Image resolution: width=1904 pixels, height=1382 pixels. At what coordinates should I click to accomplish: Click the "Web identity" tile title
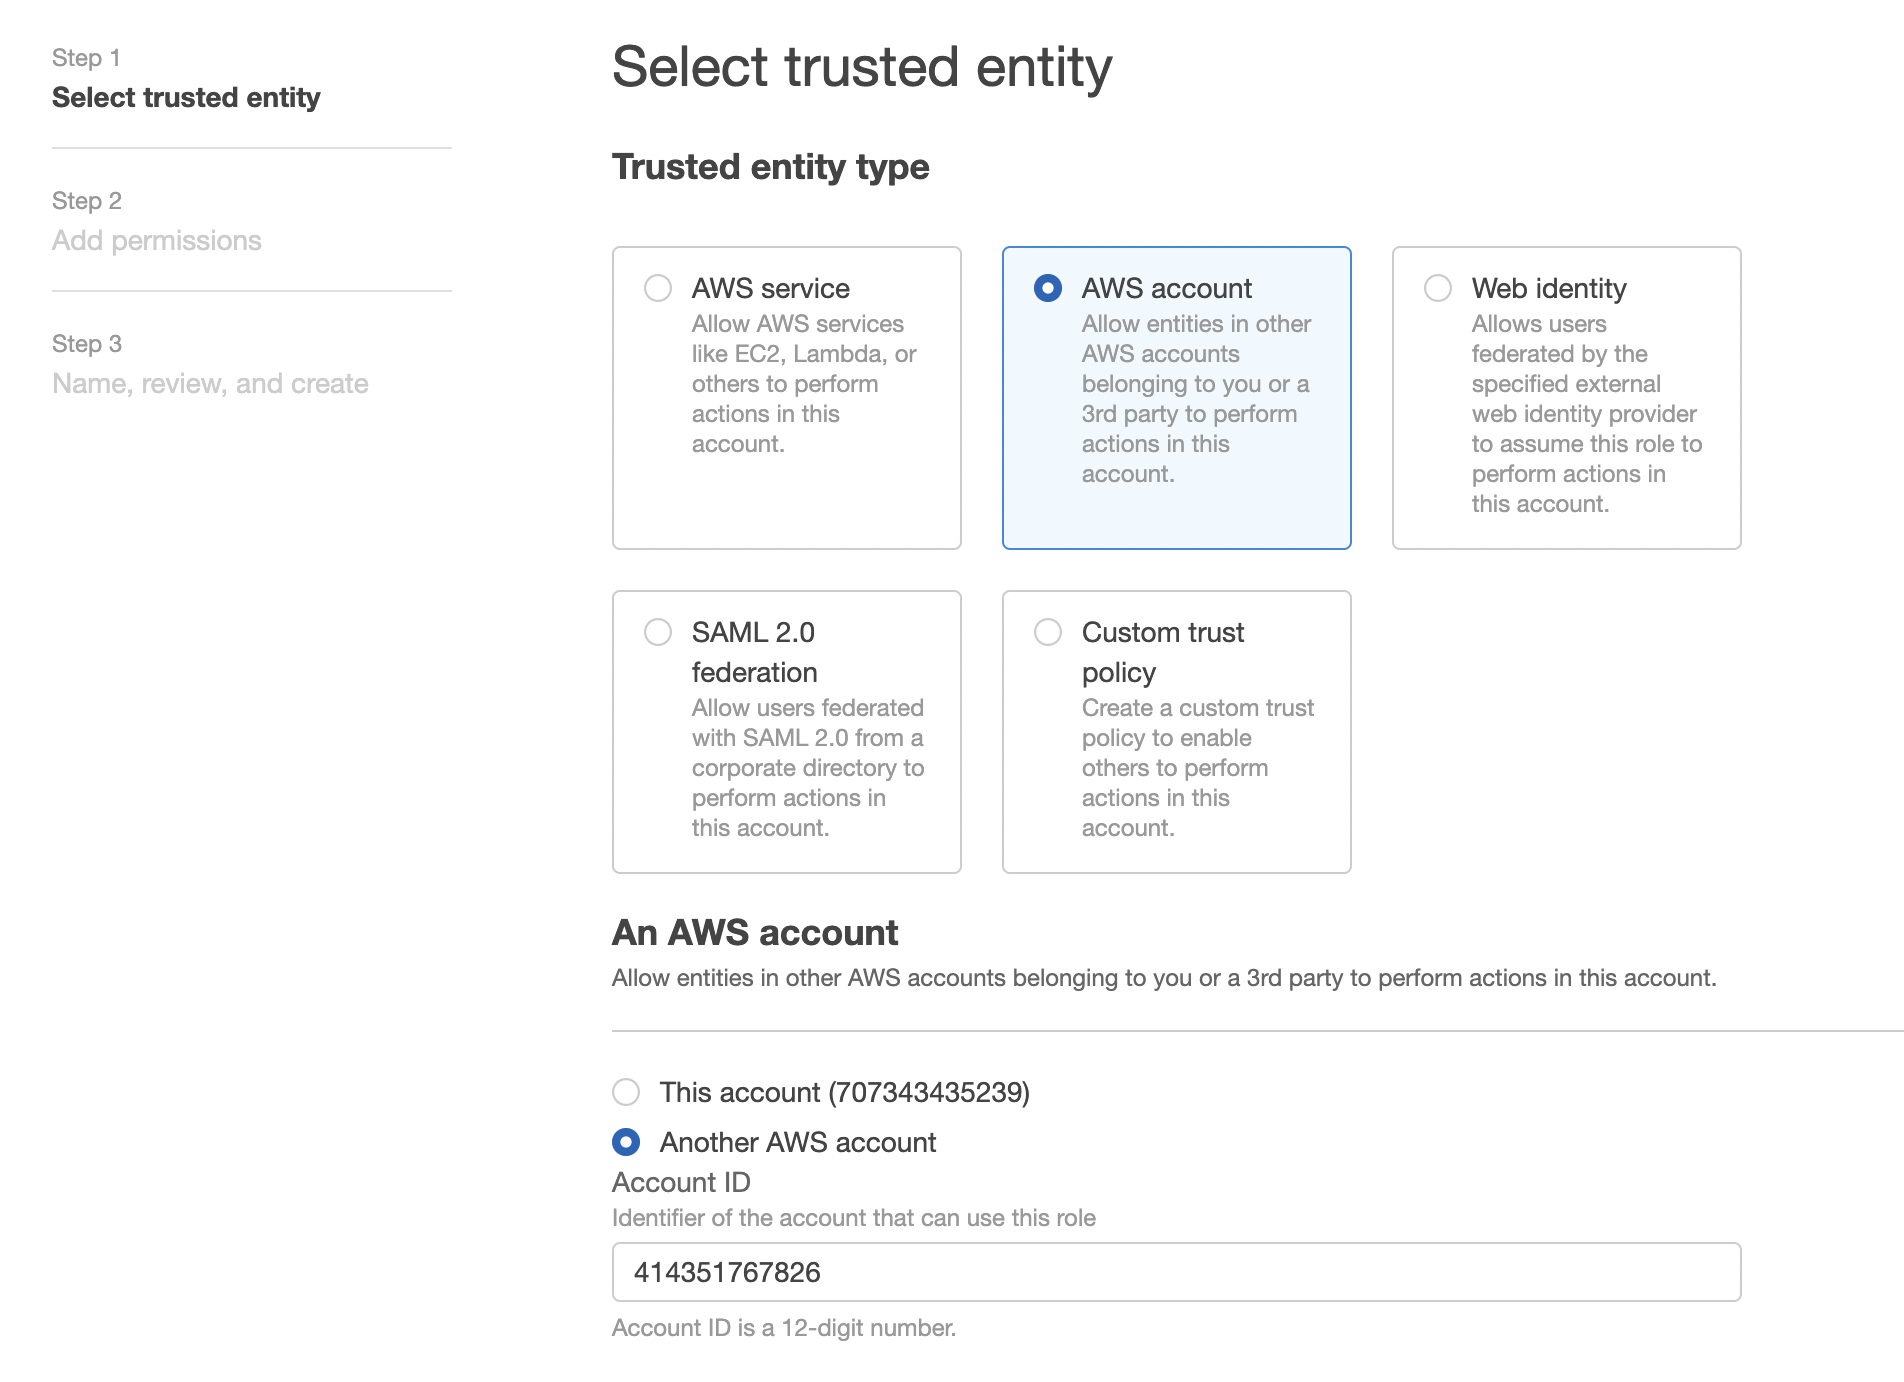1548,288
